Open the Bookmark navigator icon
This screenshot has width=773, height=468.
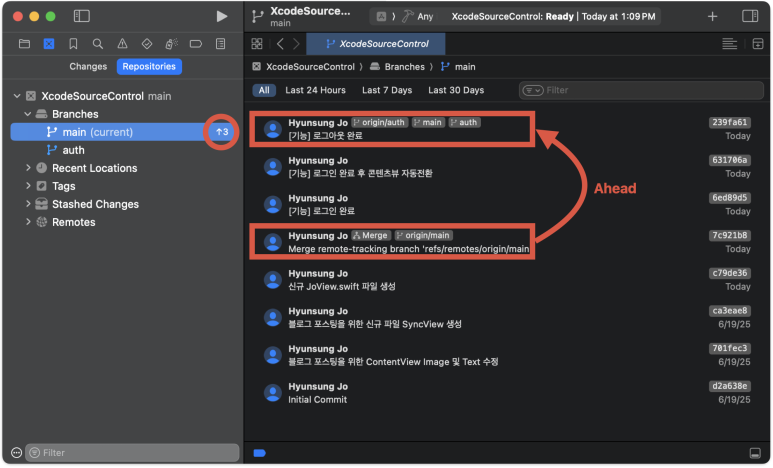[x=73, y=44]
